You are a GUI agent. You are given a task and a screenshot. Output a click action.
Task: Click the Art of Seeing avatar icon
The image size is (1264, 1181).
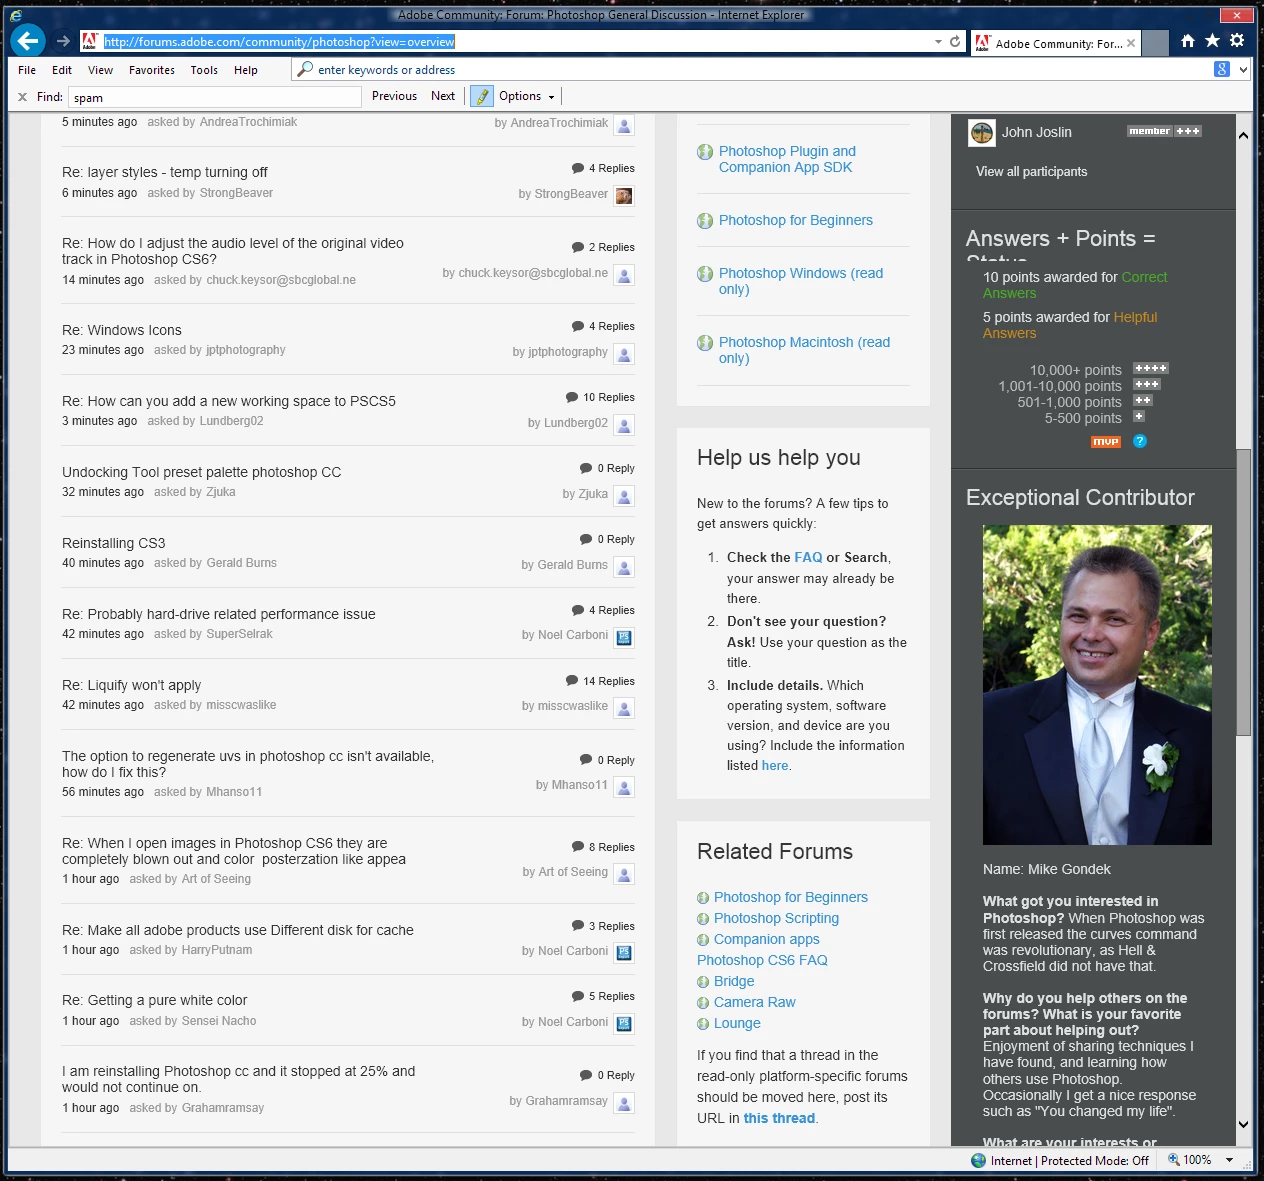624,875
